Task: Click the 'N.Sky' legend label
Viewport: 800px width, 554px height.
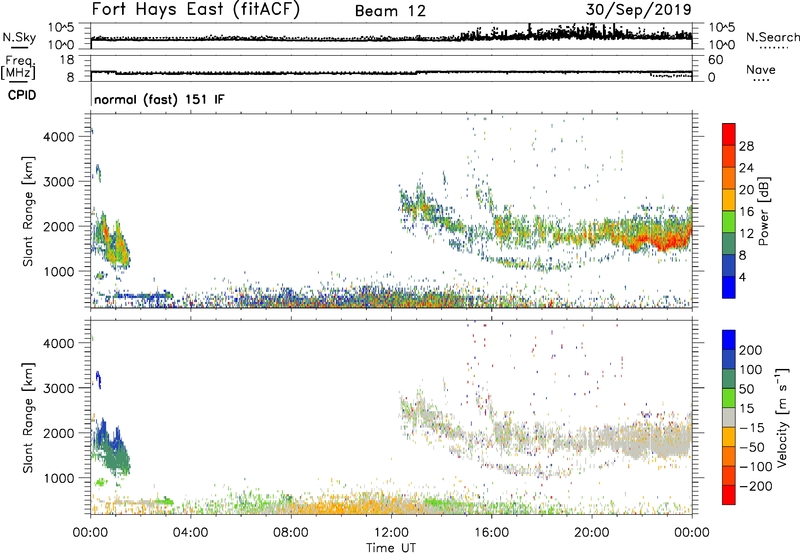Action: click(19, 37)
